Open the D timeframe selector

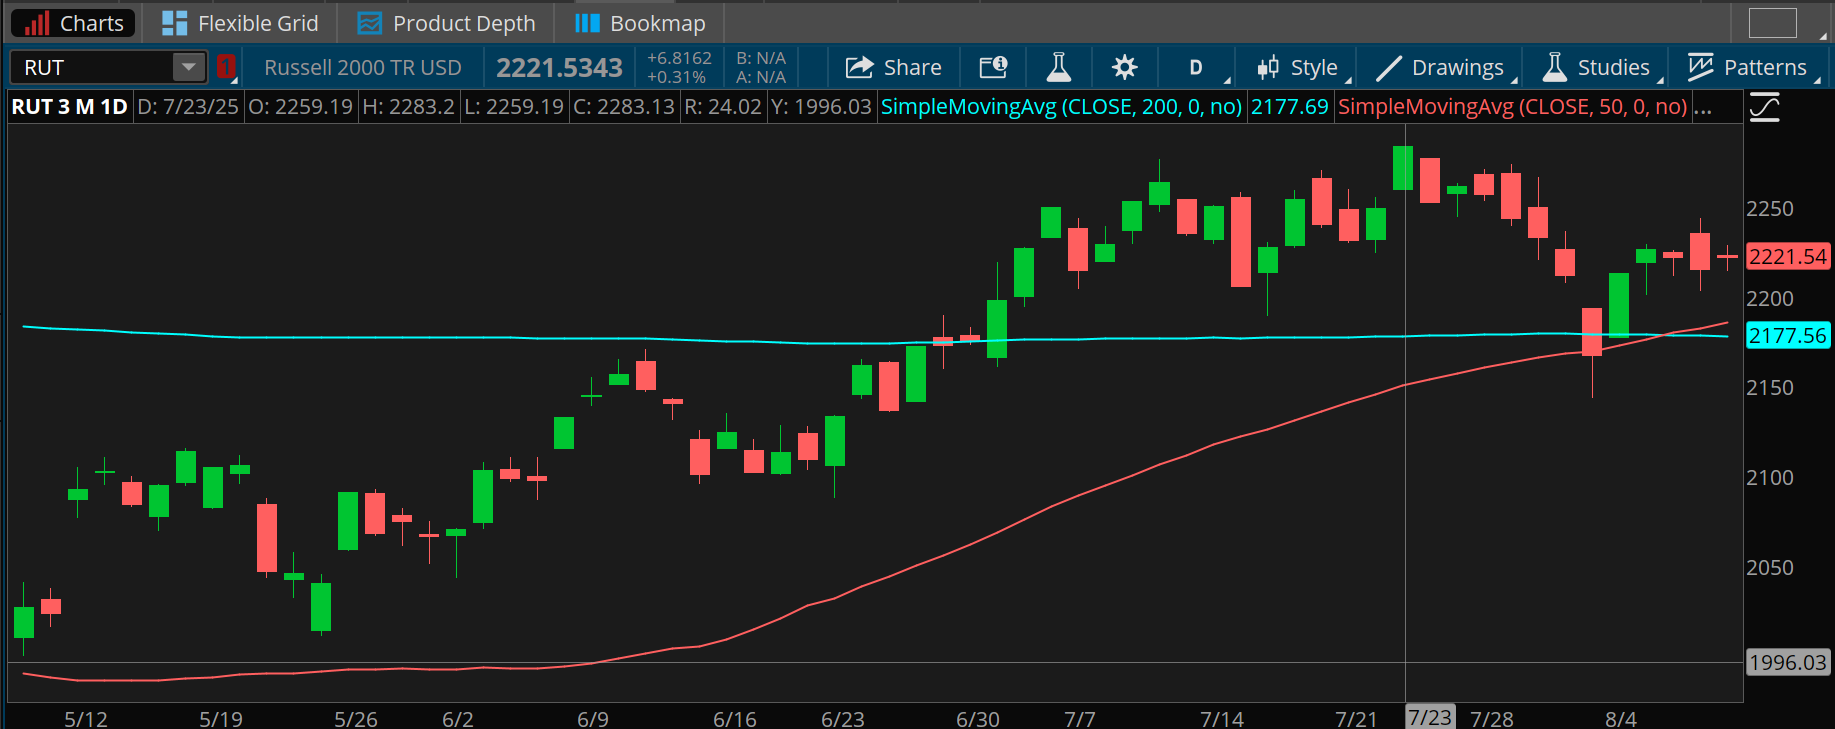click(x=1197, y=67)
